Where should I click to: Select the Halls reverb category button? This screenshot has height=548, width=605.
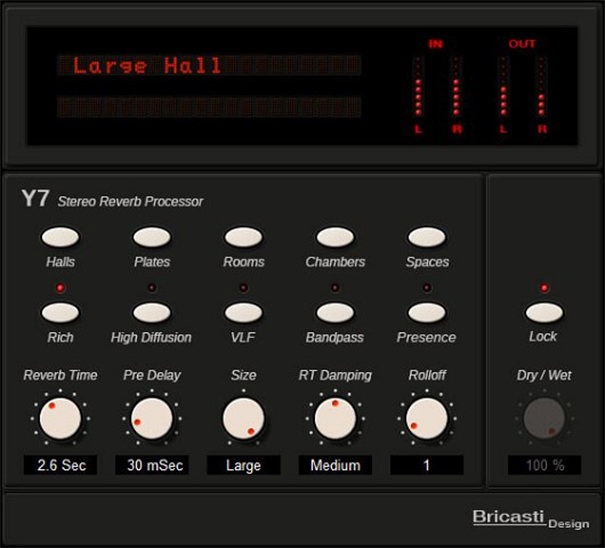coord(60,237)
